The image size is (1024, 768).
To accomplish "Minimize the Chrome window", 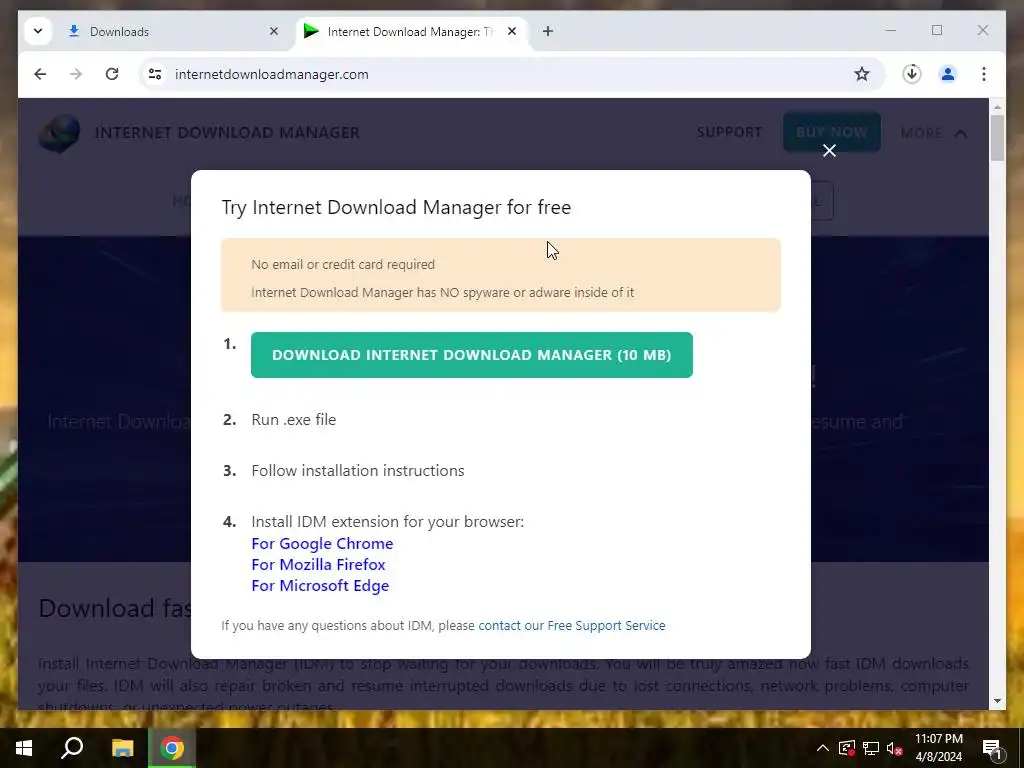I will pos(891,31).
